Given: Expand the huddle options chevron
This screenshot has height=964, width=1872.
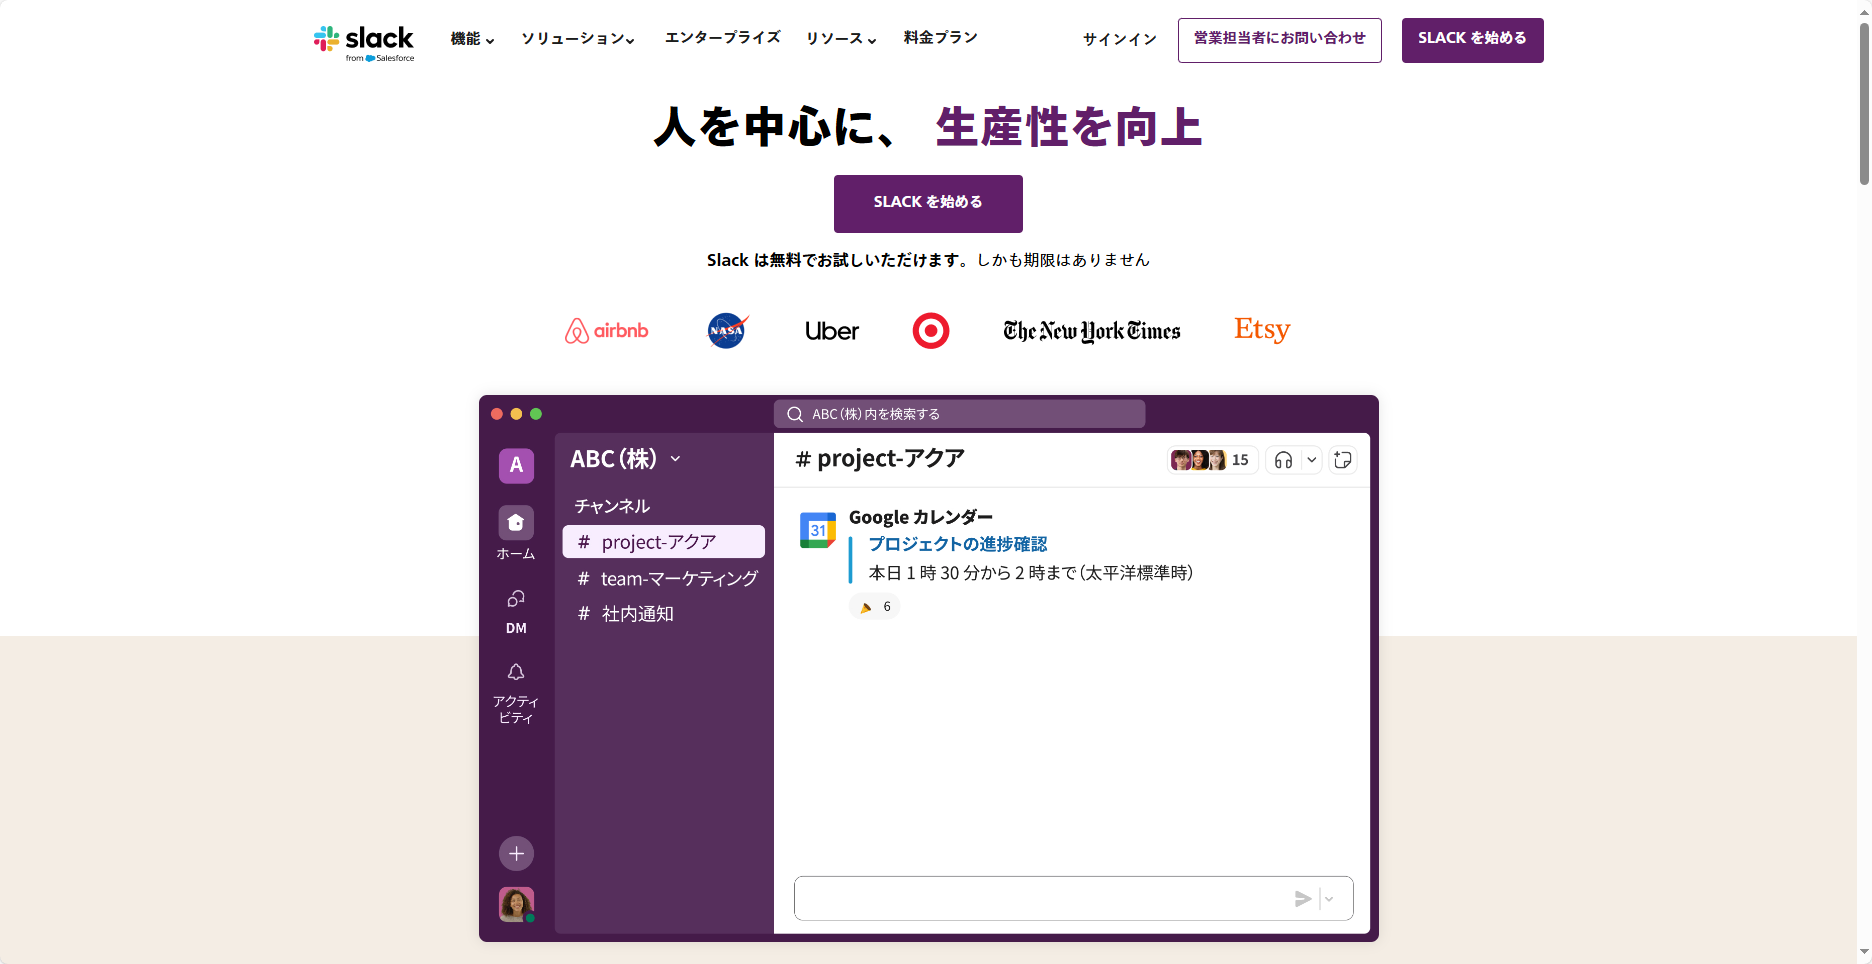Looking at the screenshot, I should 1311,460.
